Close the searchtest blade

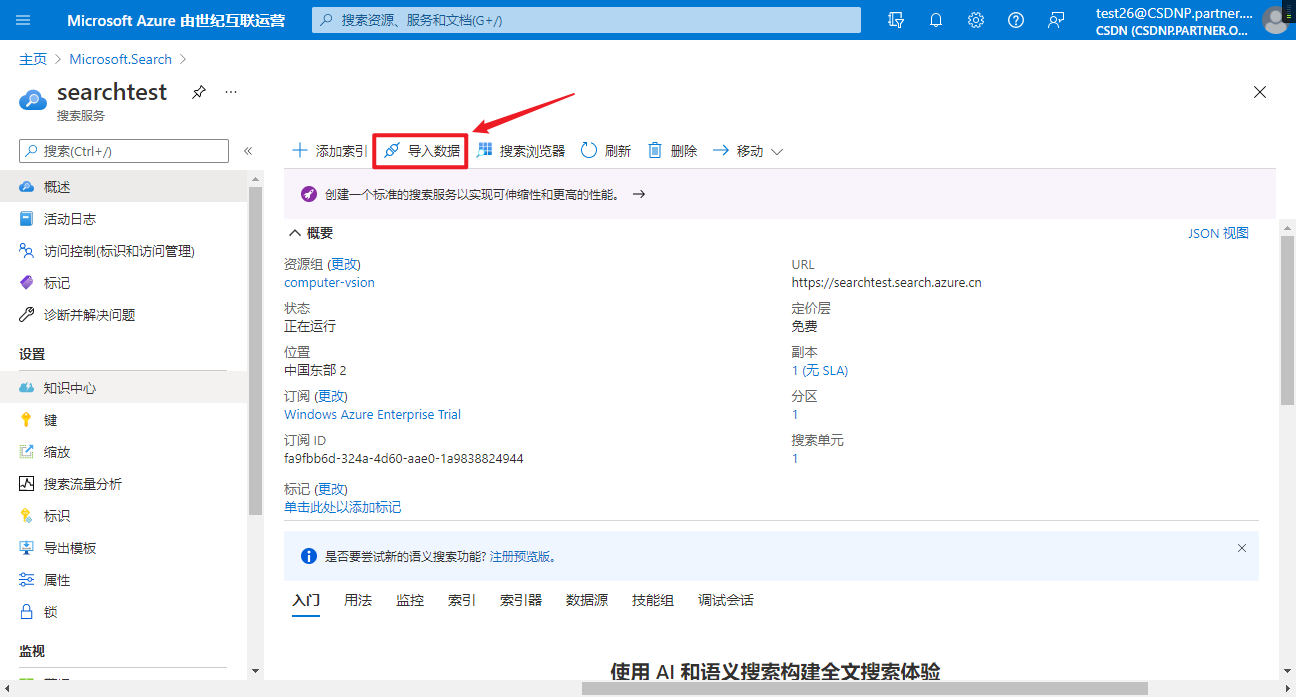1260,92
